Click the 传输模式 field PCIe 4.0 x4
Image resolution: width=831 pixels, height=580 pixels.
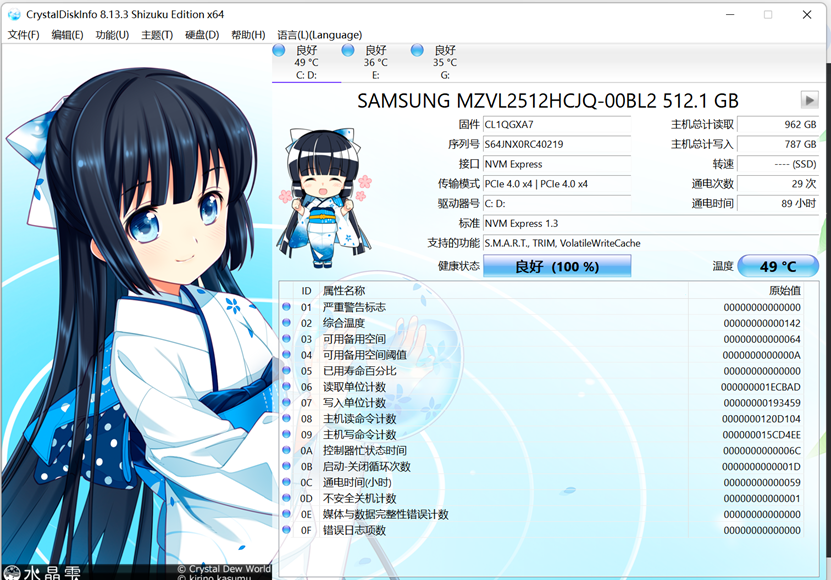coord(557,184)
